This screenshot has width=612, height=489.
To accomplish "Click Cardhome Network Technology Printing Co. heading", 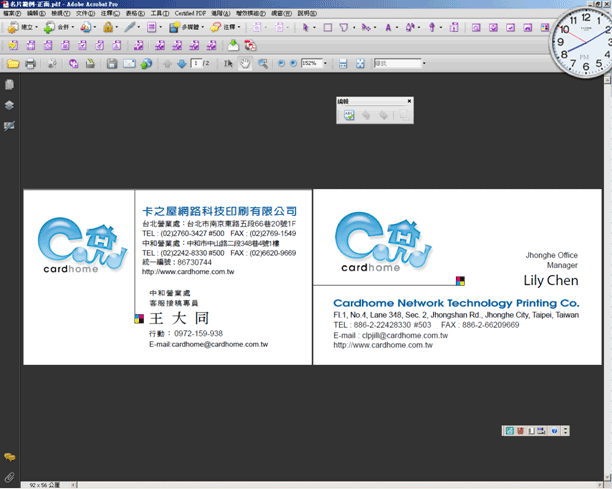I will pyautogui.click(x=456, y=303).
